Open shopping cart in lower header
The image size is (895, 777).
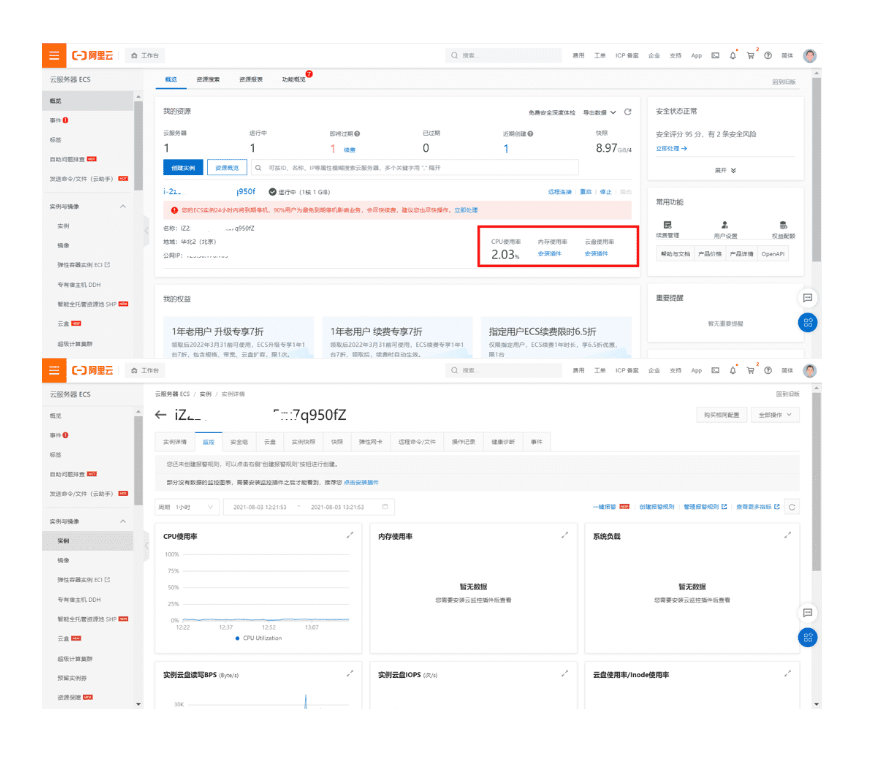751,371
